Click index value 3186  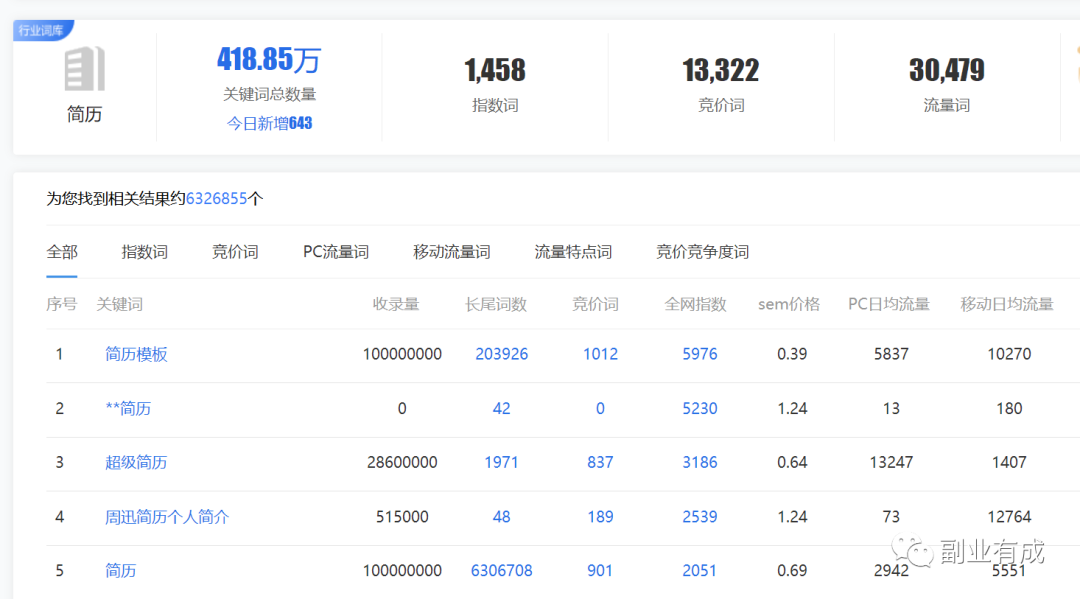(x=700, y=462)
